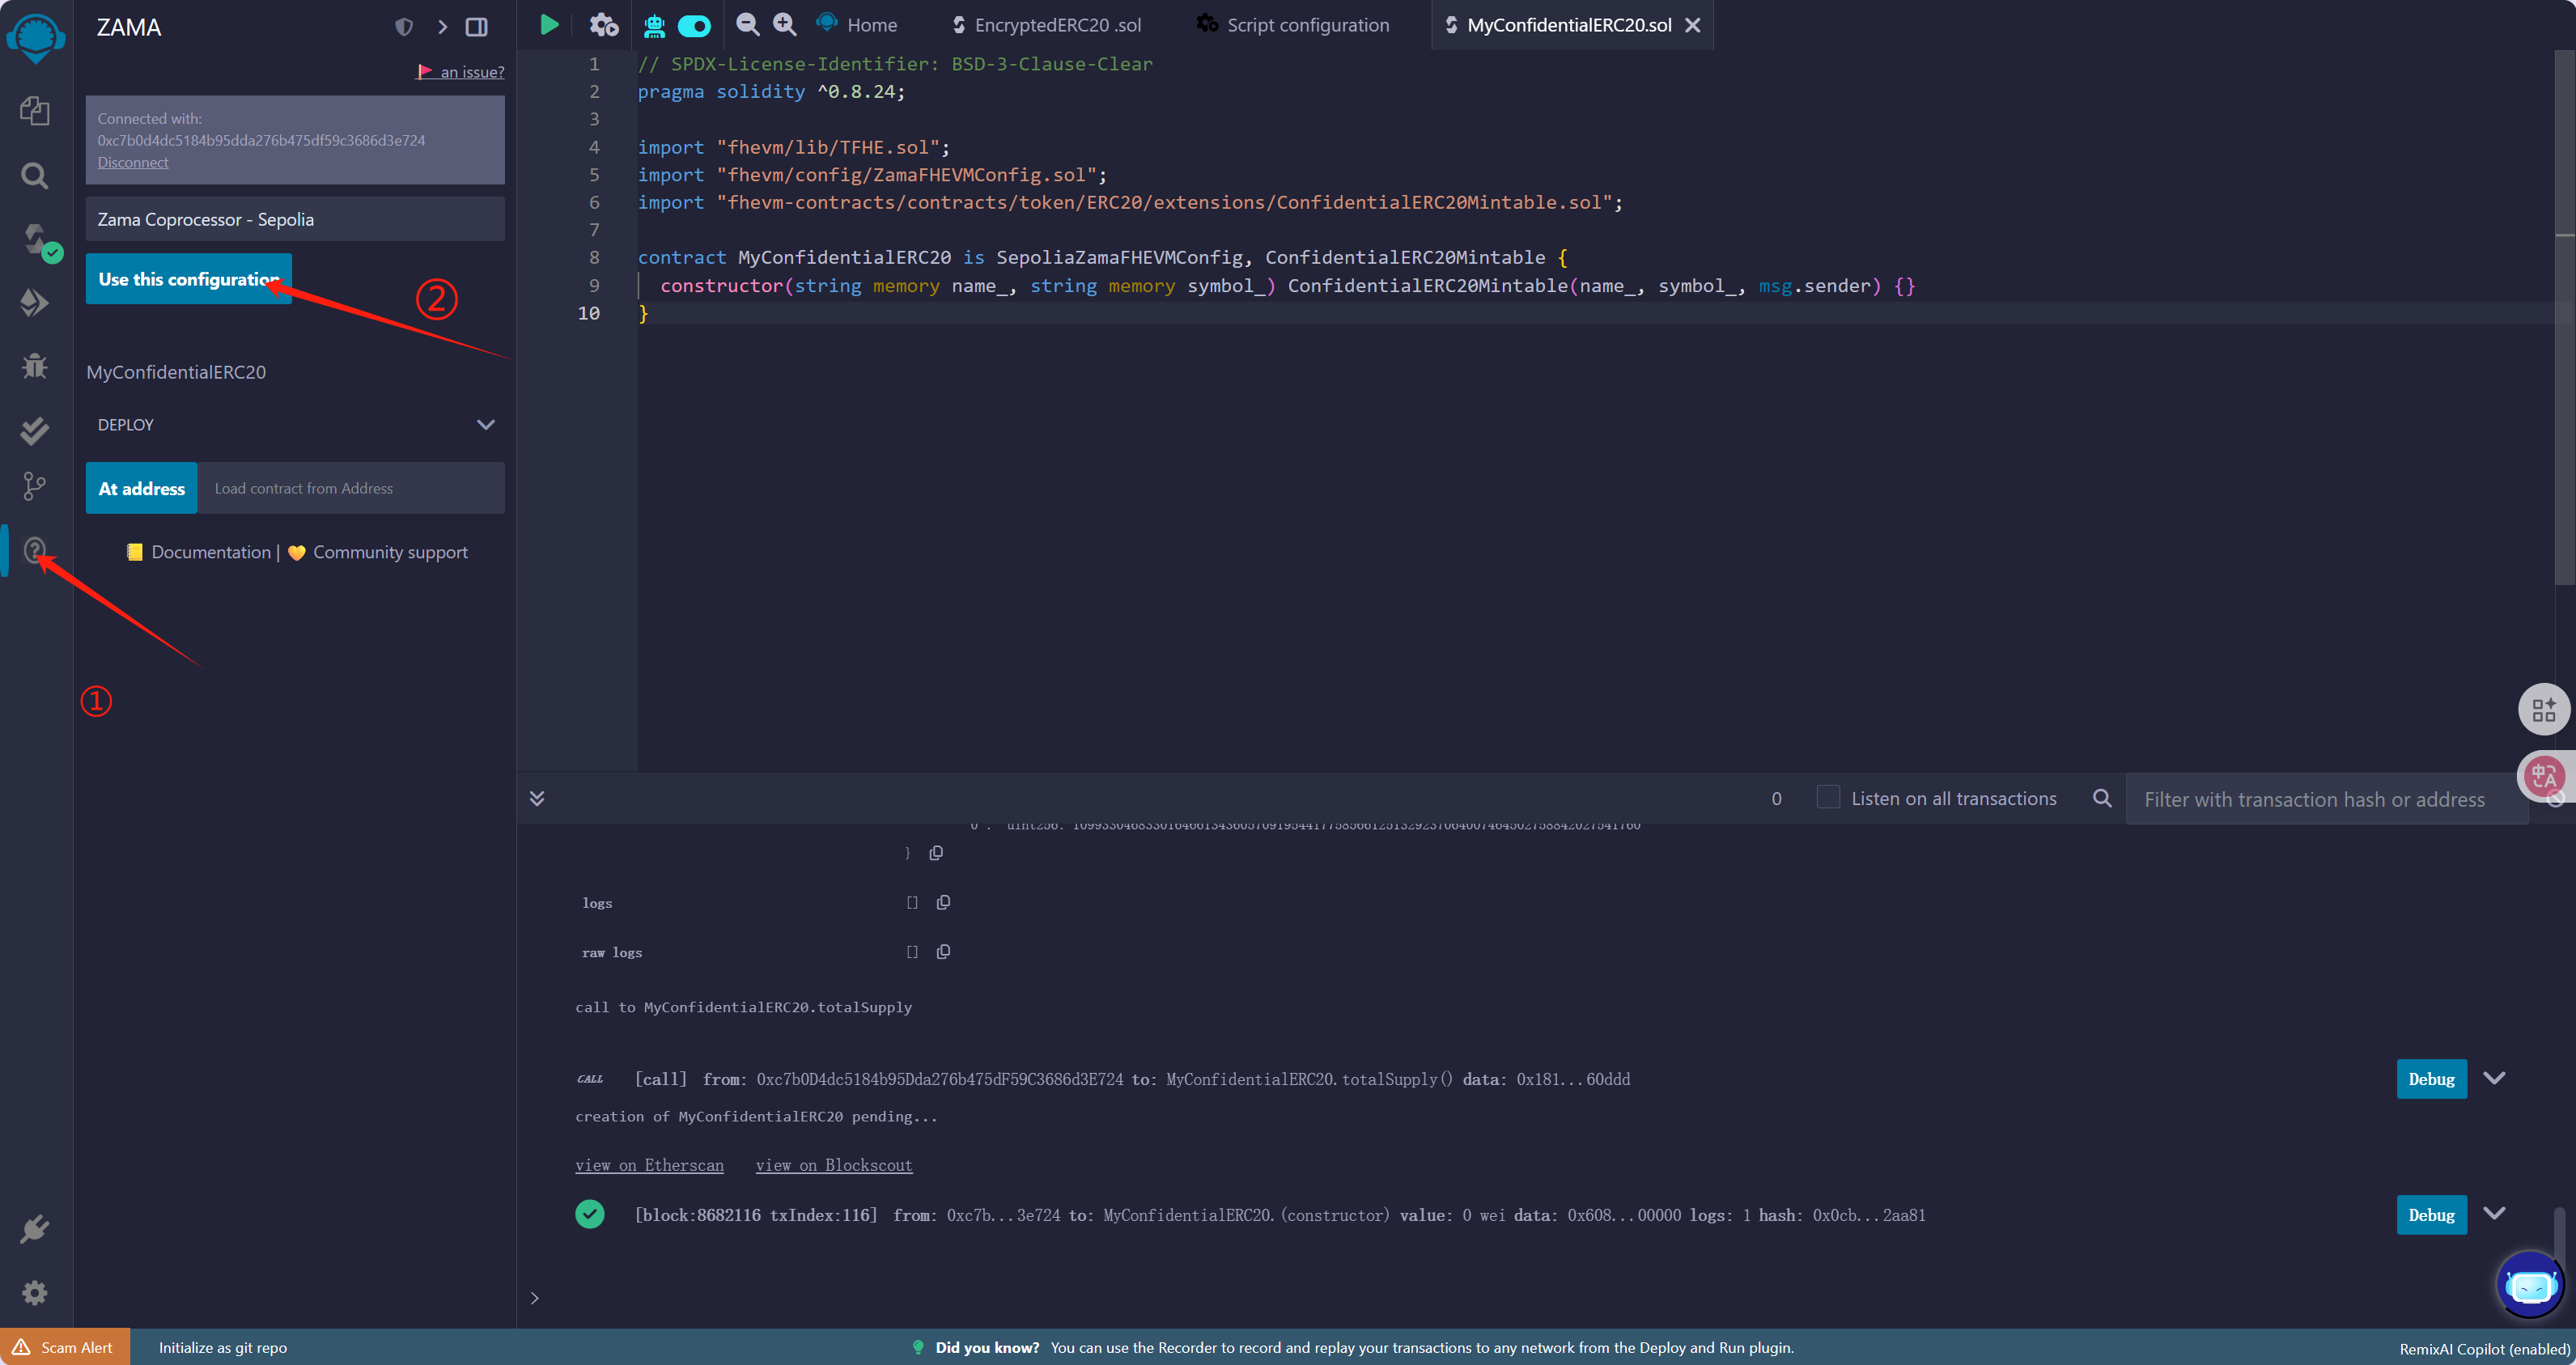This screenshot has width=2576, height=1365.
Task: Expand the DEPLOY section chevron
Action: click(x=486, y=425)
